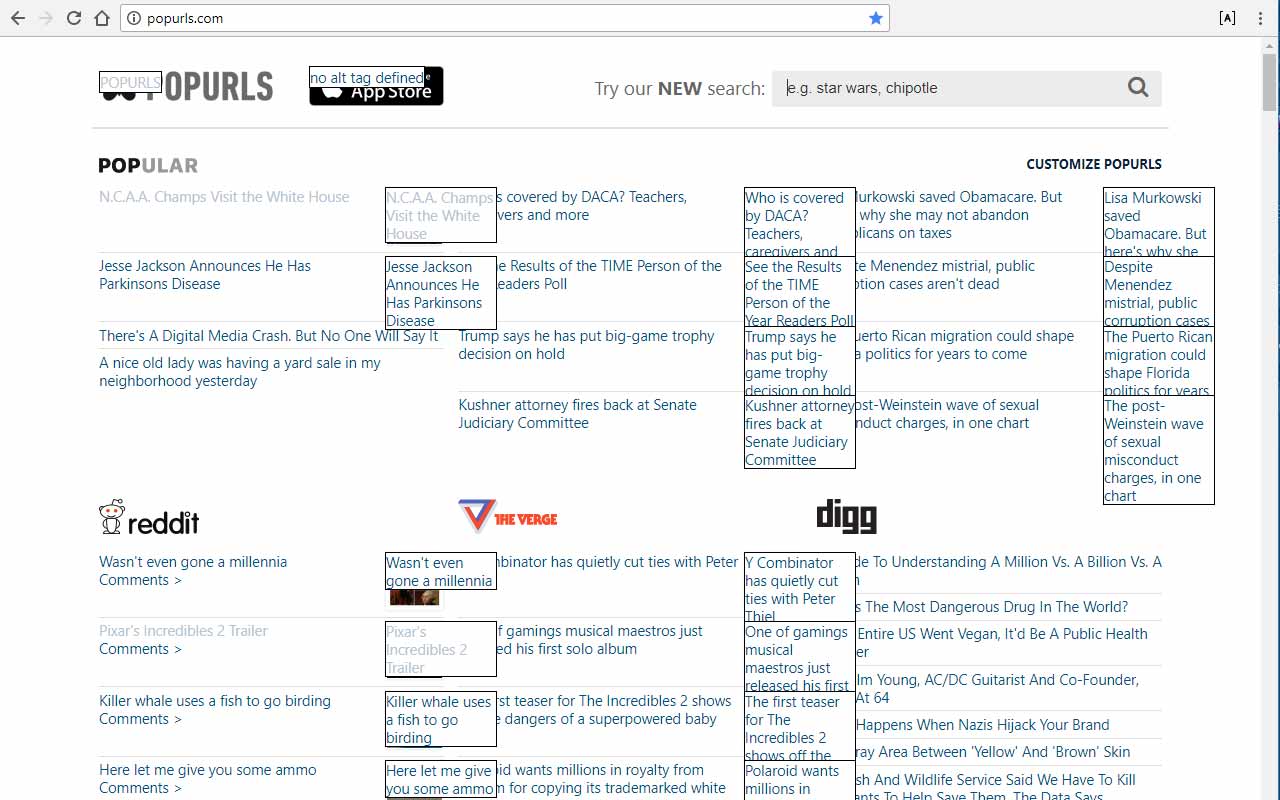
Task: Open Verge story about gamings musical maestros
Action: (x=600, y=640)
